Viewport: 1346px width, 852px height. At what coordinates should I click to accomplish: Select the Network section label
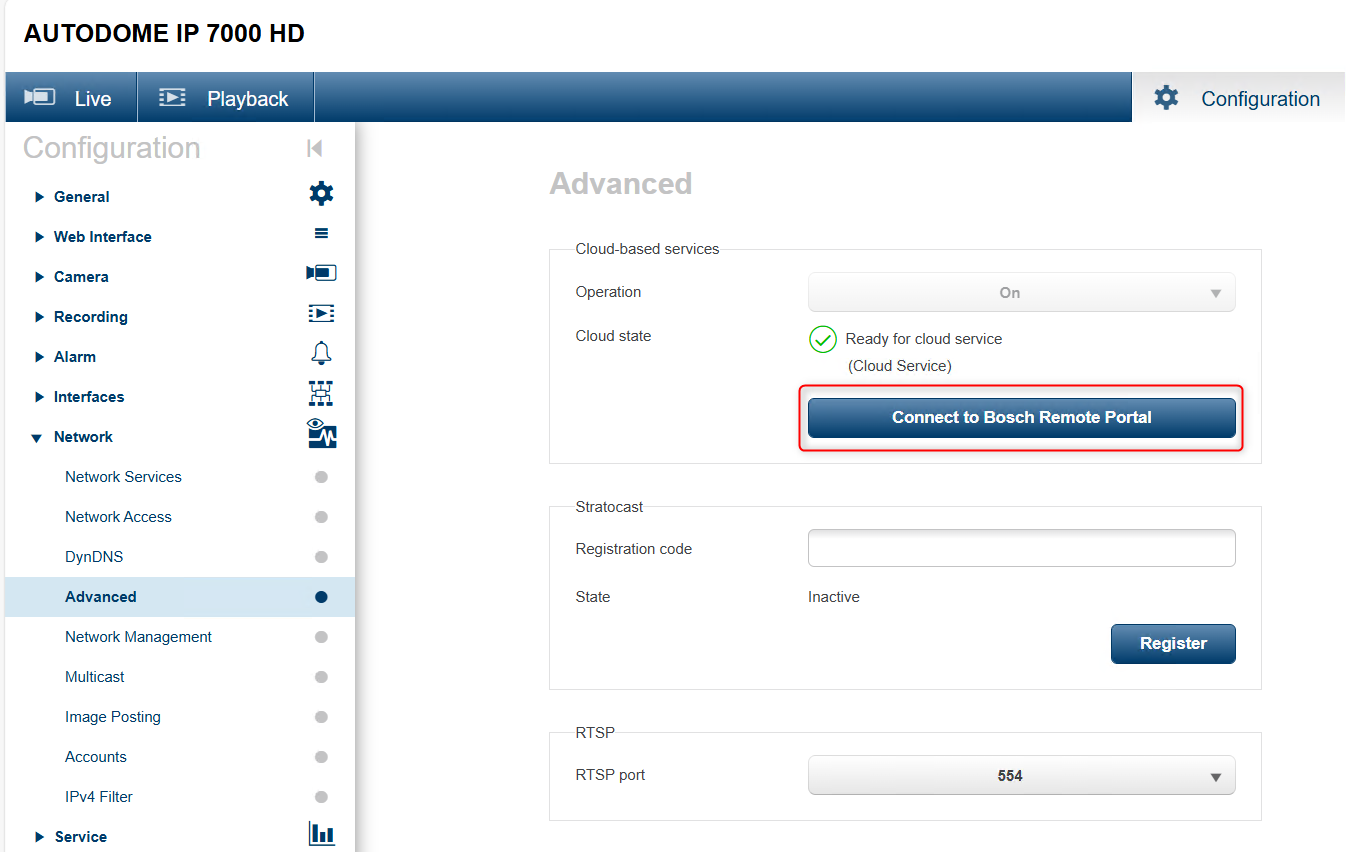[83, 437]
